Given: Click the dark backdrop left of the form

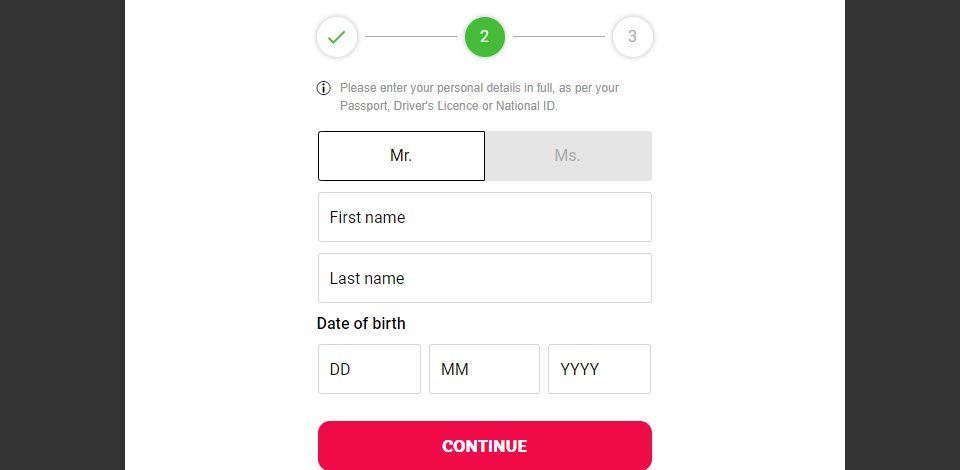Looking at the screenshot, I should (x=62, y=235).
